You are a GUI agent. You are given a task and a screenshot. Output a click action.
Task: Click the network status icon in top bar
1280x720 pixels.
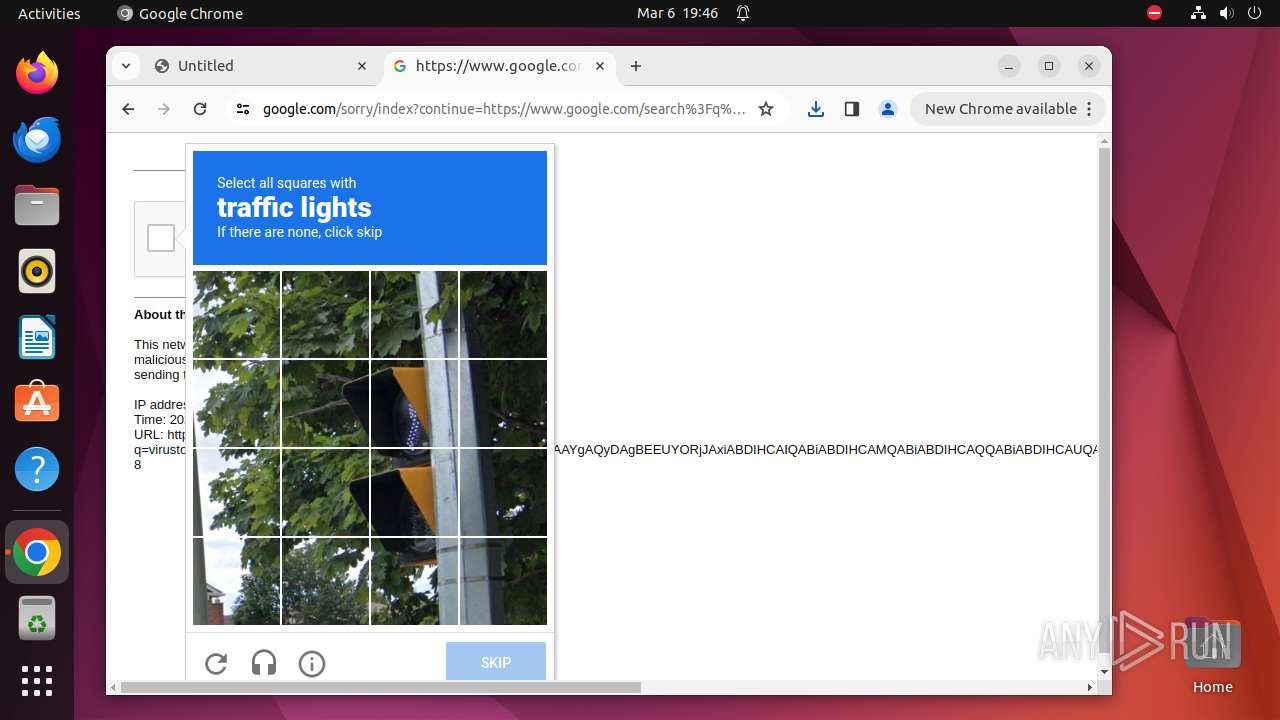[x=1198, y=13]
